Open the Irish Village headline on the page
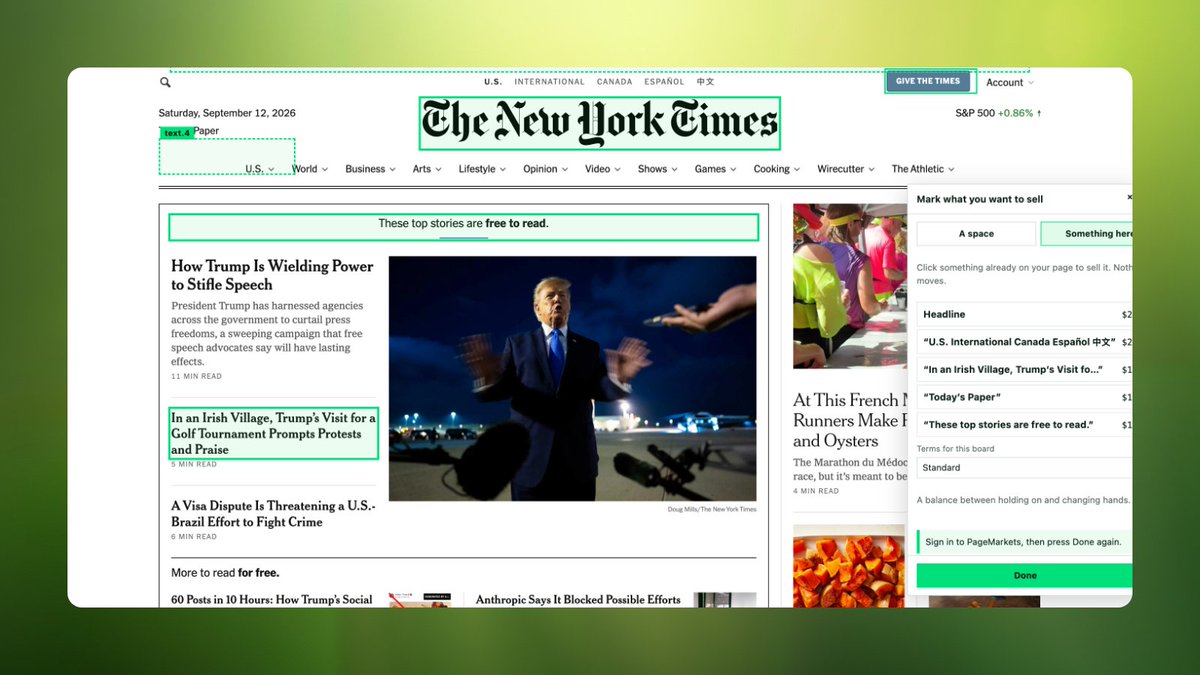 click(273, 433)
